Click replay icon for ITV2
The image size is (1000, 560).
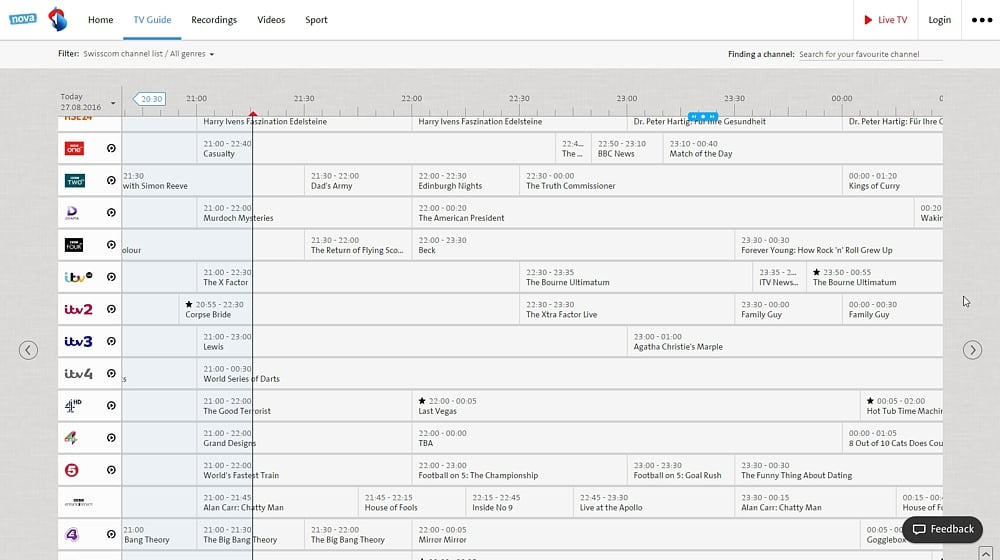pos(111,309)
